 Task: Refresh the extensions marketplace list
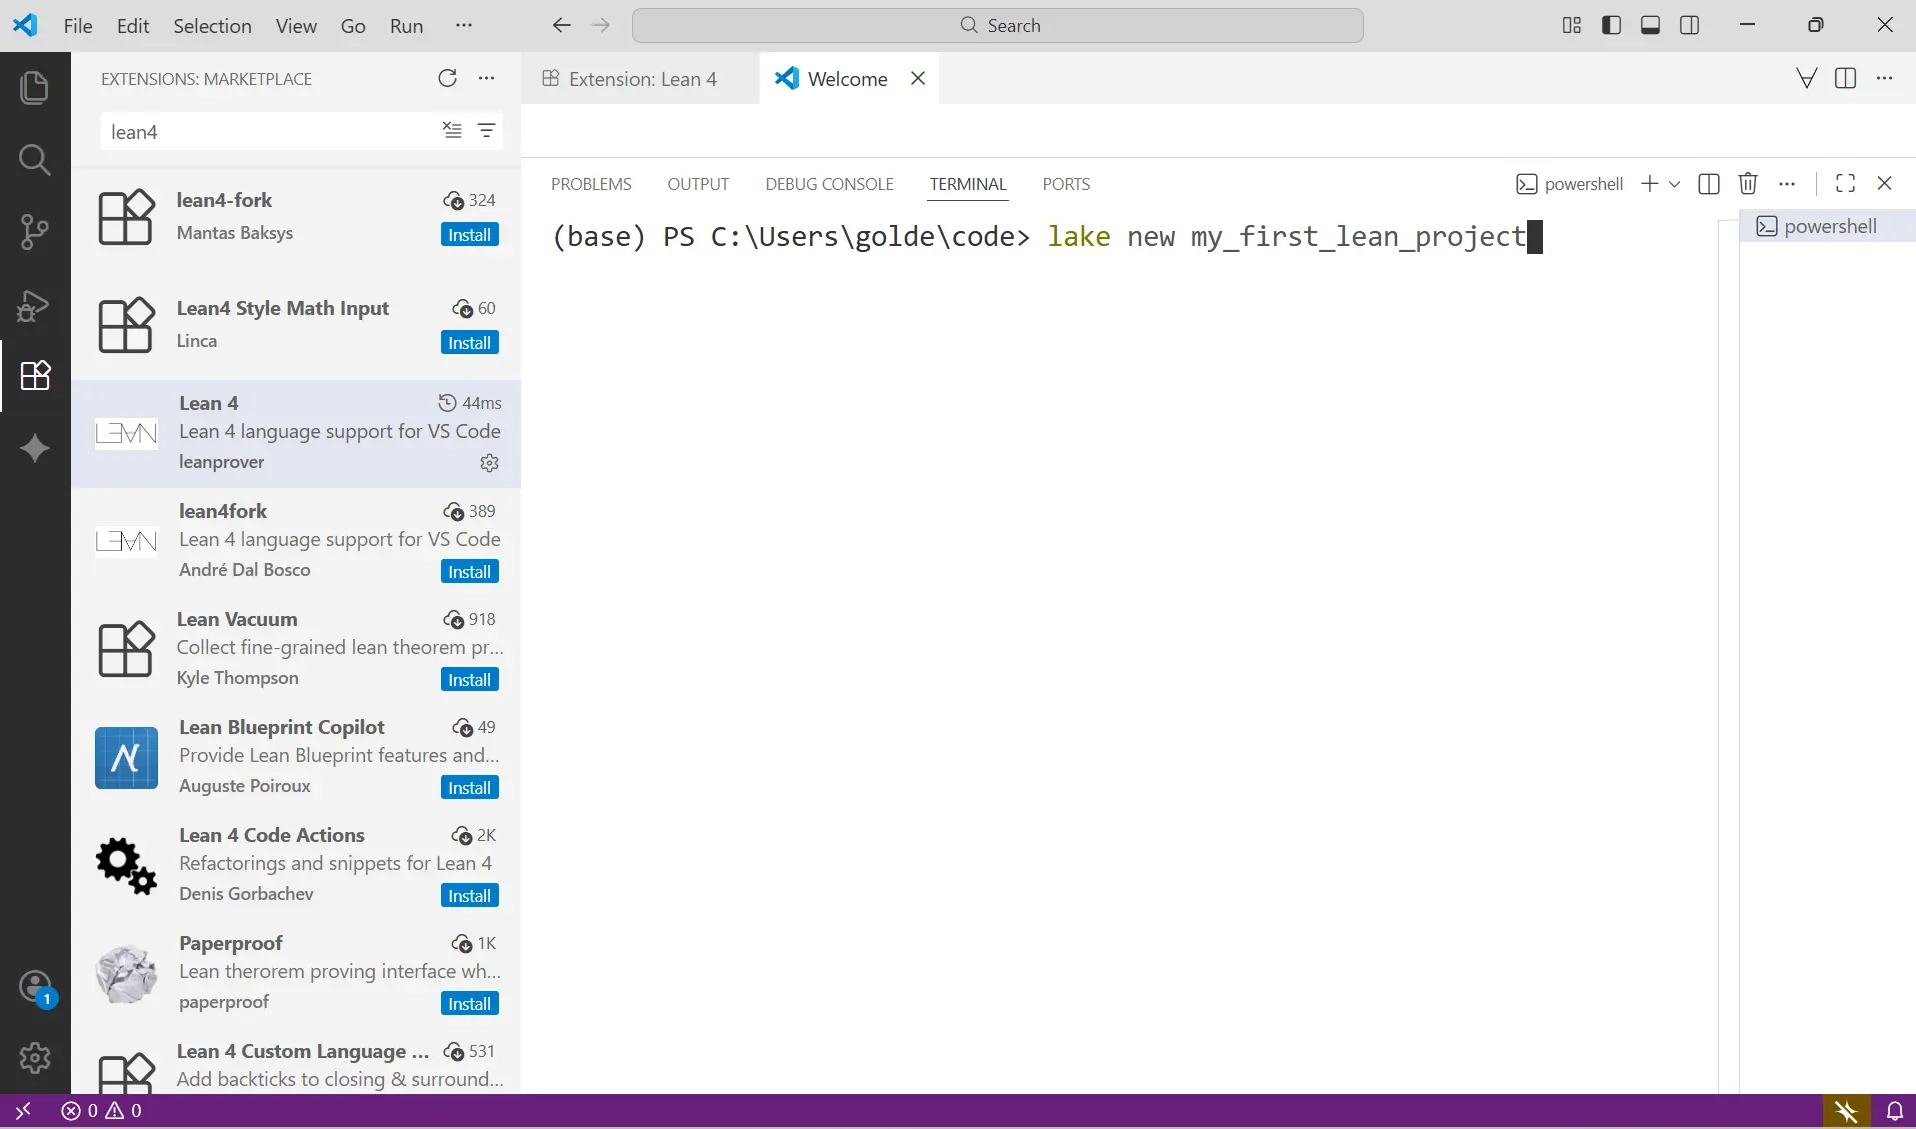(447, 79)
